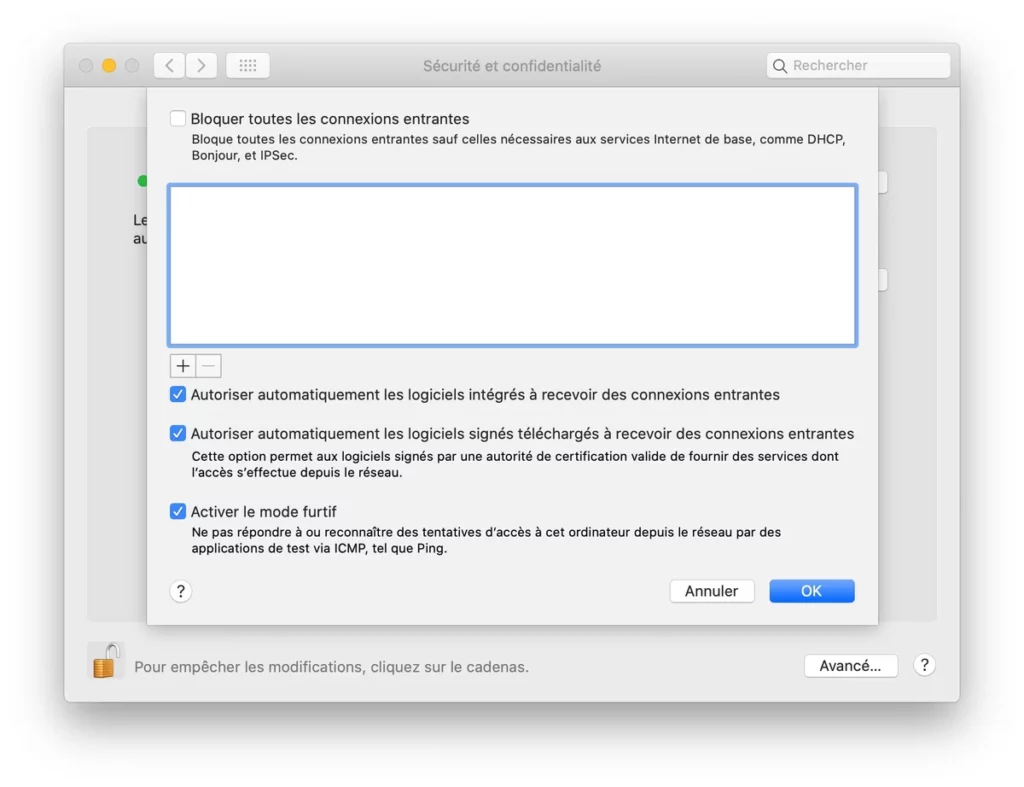Click in the Rechercher search field
Viewport: 1024px width, 787px height.
865,66
